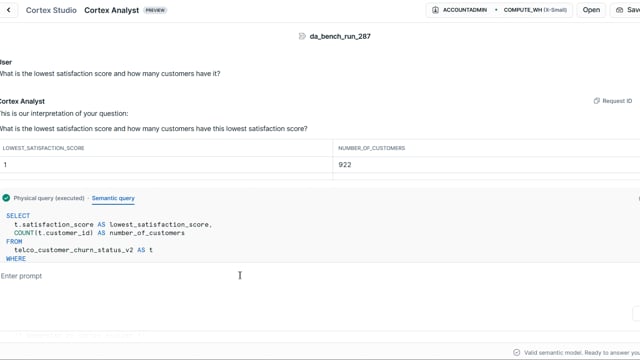Screen dimensions: 640x360
Task: Click the da_bench_run_287 model name
Action: click(340, 36)
